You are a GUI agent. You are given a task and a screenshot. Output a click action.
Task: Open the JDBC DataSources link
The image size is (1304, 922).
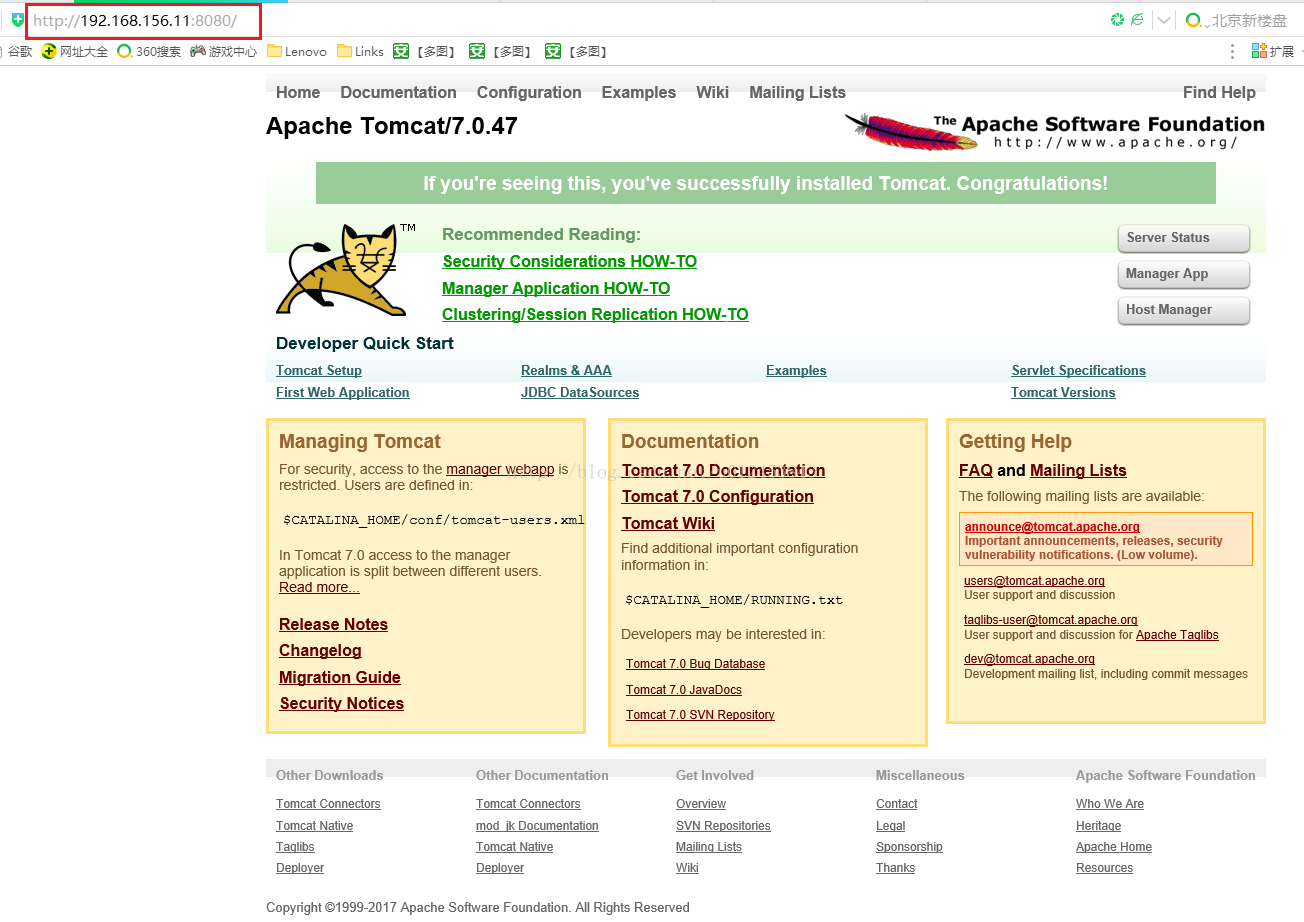tap(580, 392)
